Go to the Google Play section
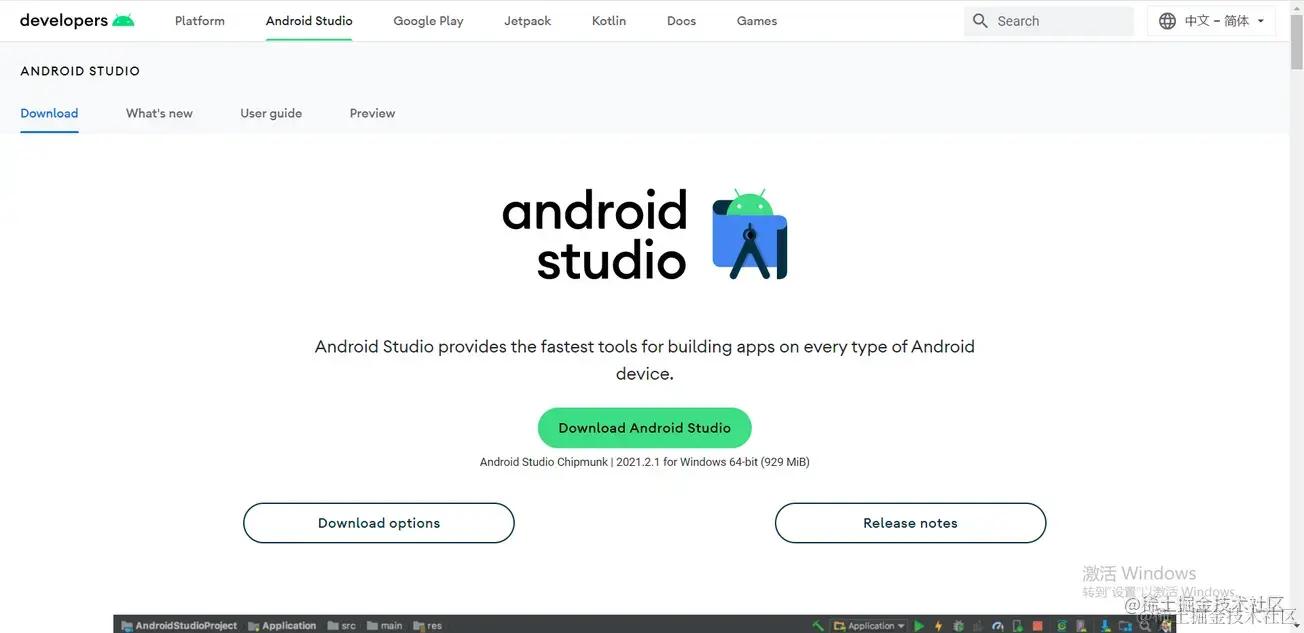The height and width of the screenshot is (633, 1304). click(x=428, y=21)
